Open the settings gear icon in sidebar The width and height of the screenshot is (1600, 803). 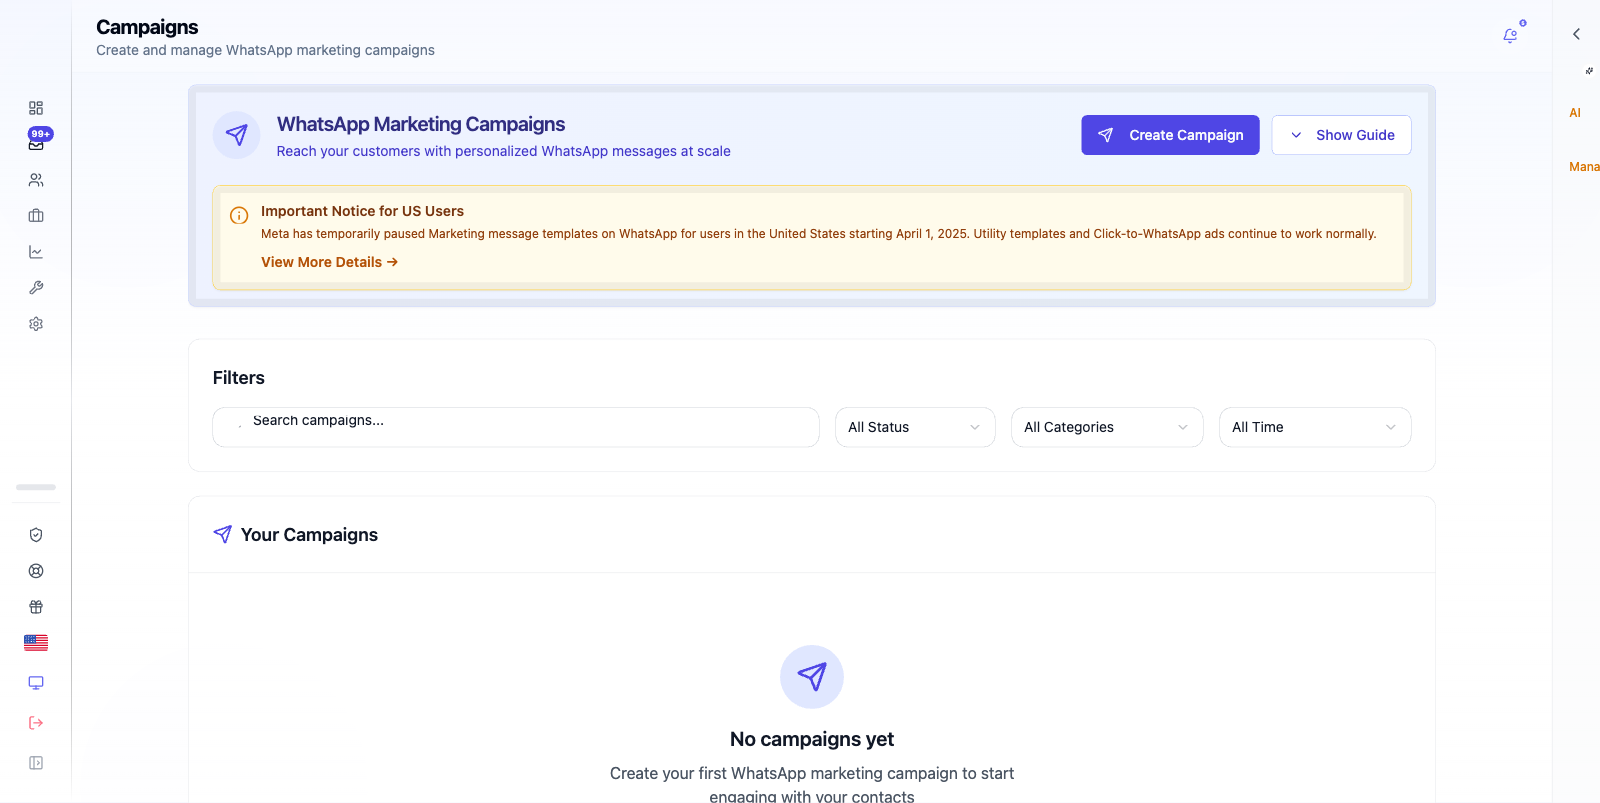tap(36, 324)
